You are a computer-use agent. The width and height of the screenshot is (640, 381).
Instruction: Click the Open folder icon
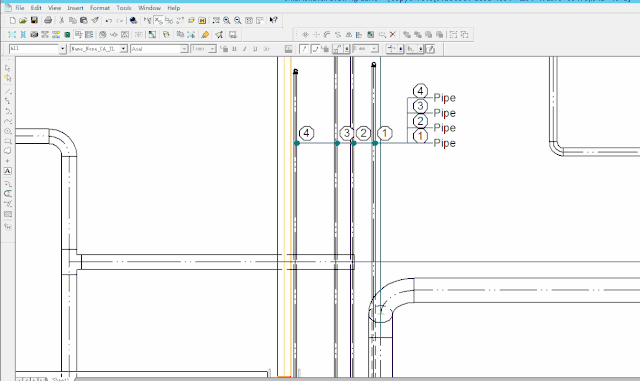click(x=23, y=20)
